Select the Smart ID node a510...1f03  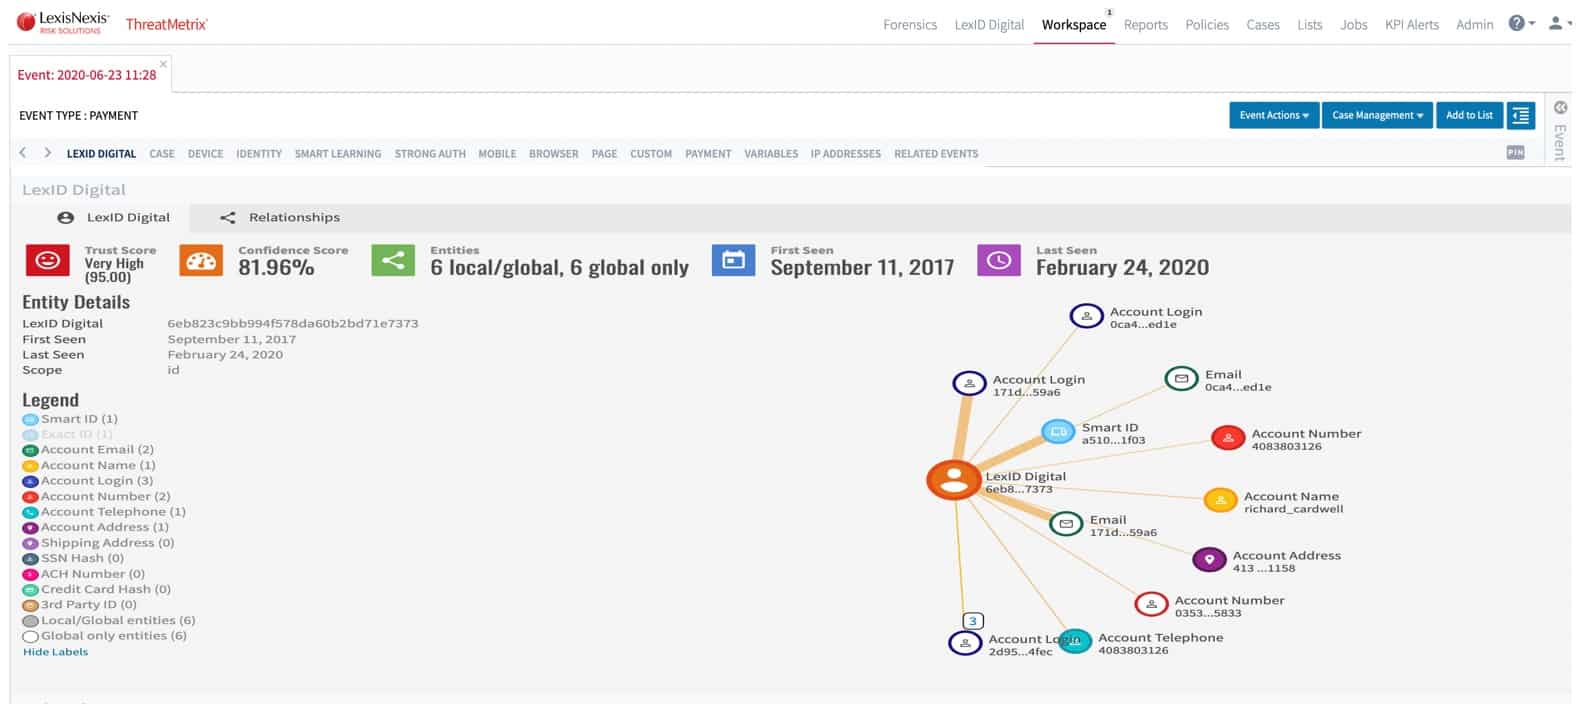coord(1058,432)
